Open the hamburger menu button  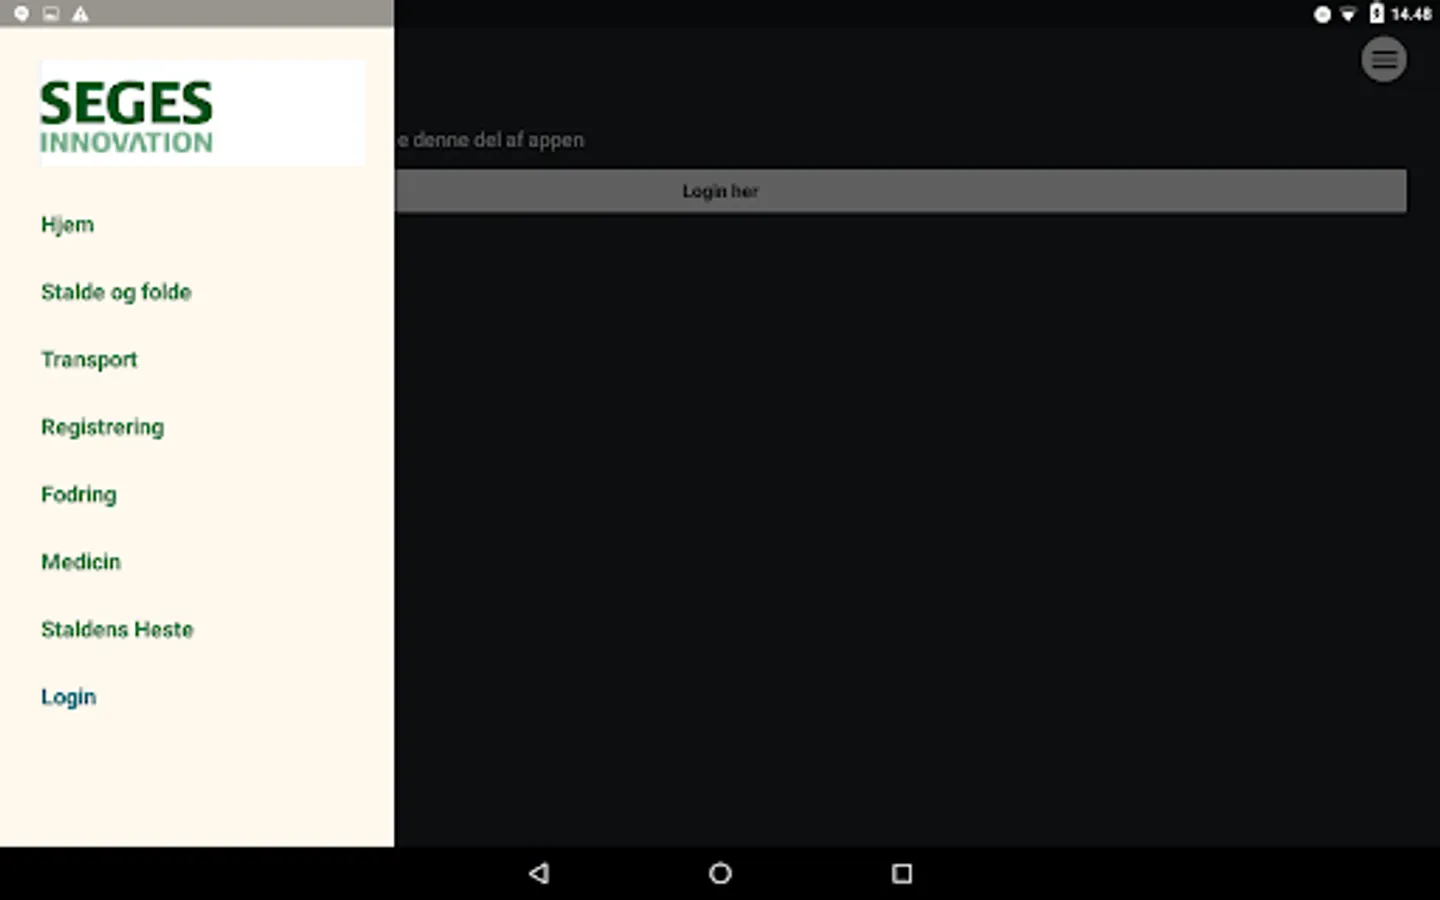point(1384,60)
